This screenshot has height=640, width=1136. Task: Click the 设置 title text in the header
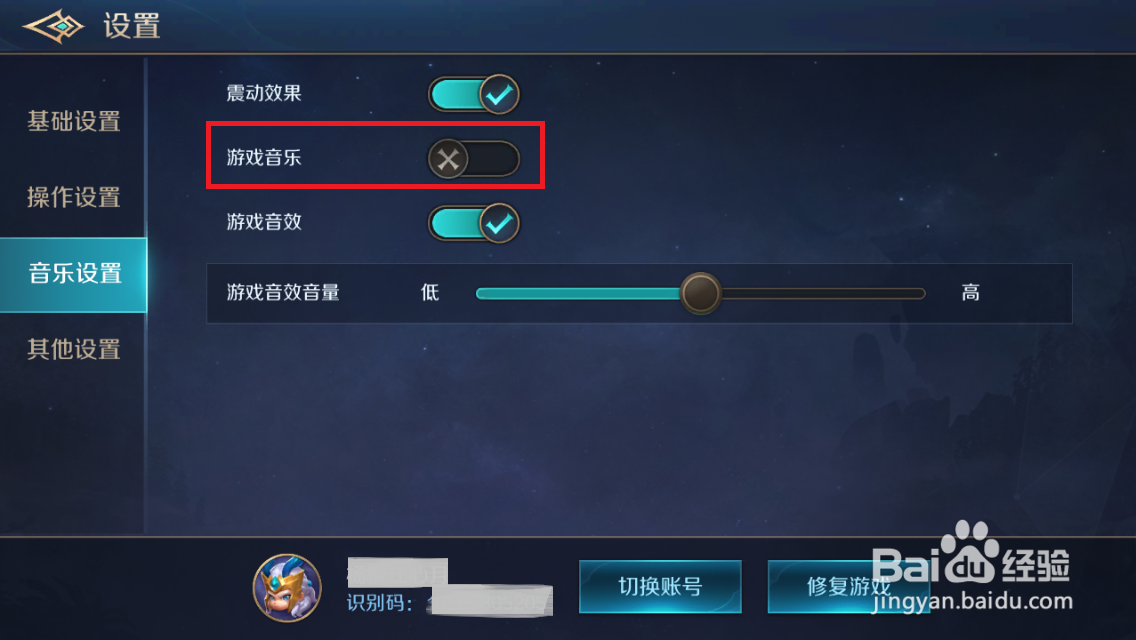click(x=131, y=26)
